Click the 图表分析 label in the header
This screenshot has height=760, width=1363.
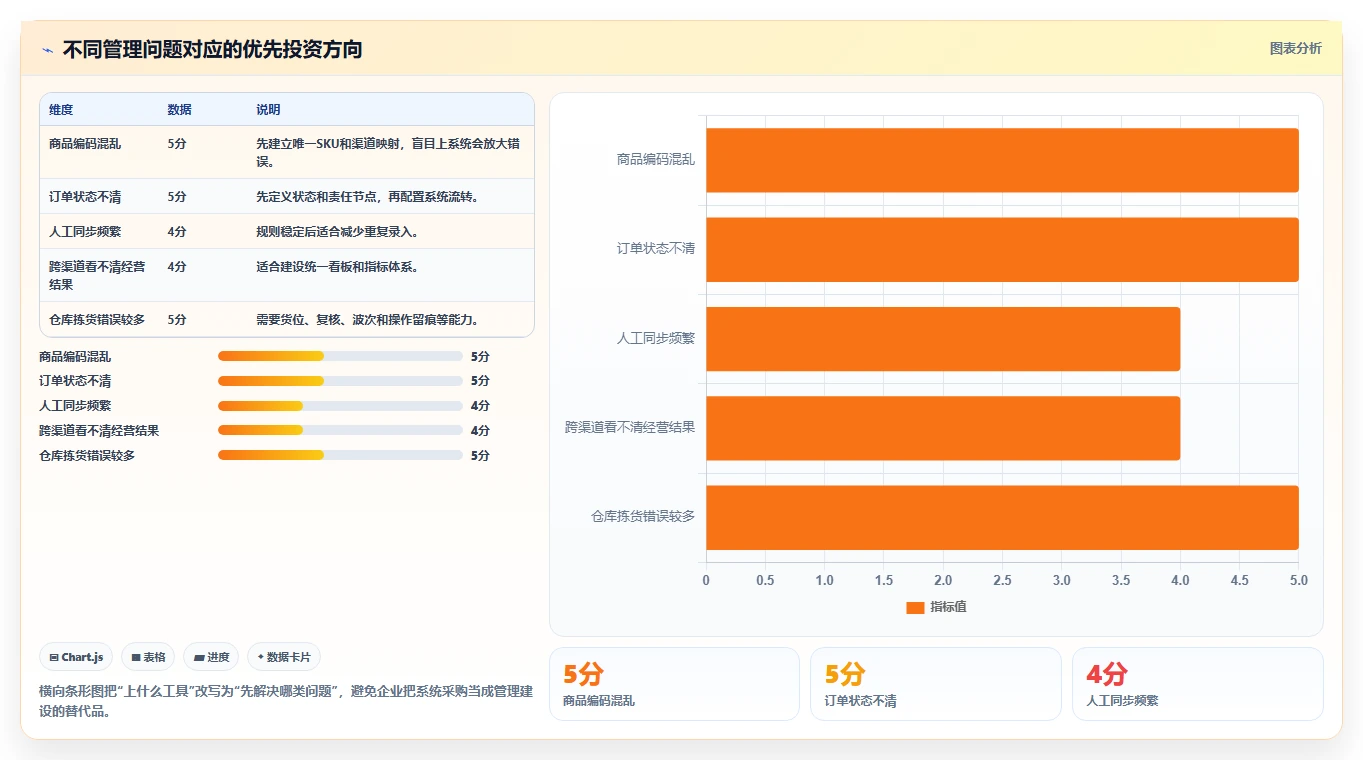coord(1295,49)
